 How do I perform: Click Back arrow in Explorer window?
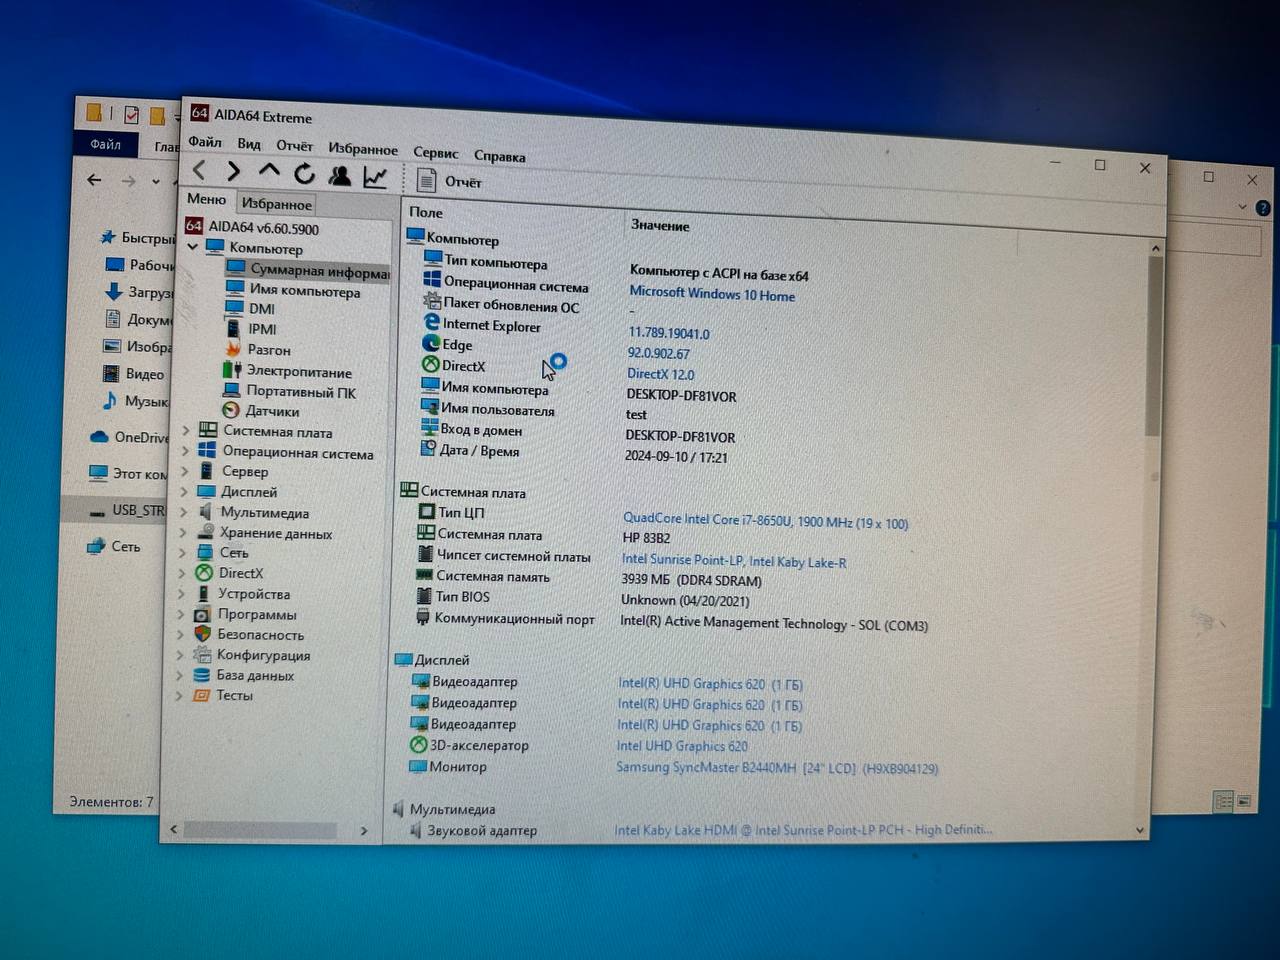pos(94,180)
